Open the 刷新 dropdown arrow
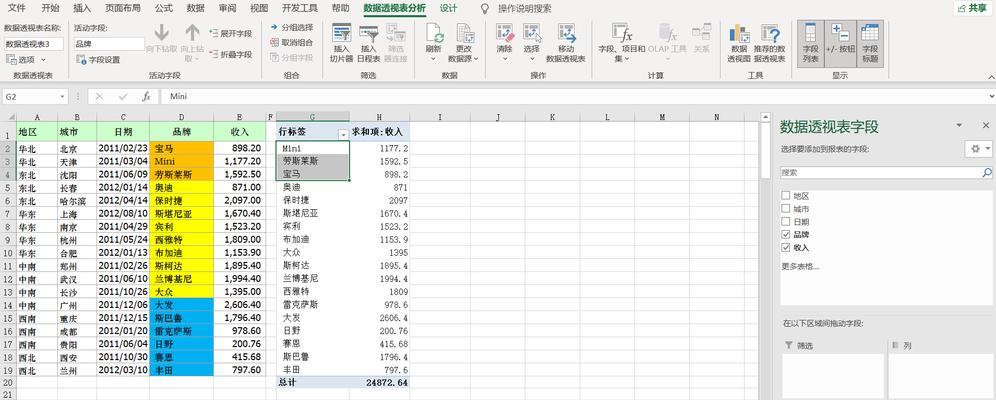 [433, 59]
